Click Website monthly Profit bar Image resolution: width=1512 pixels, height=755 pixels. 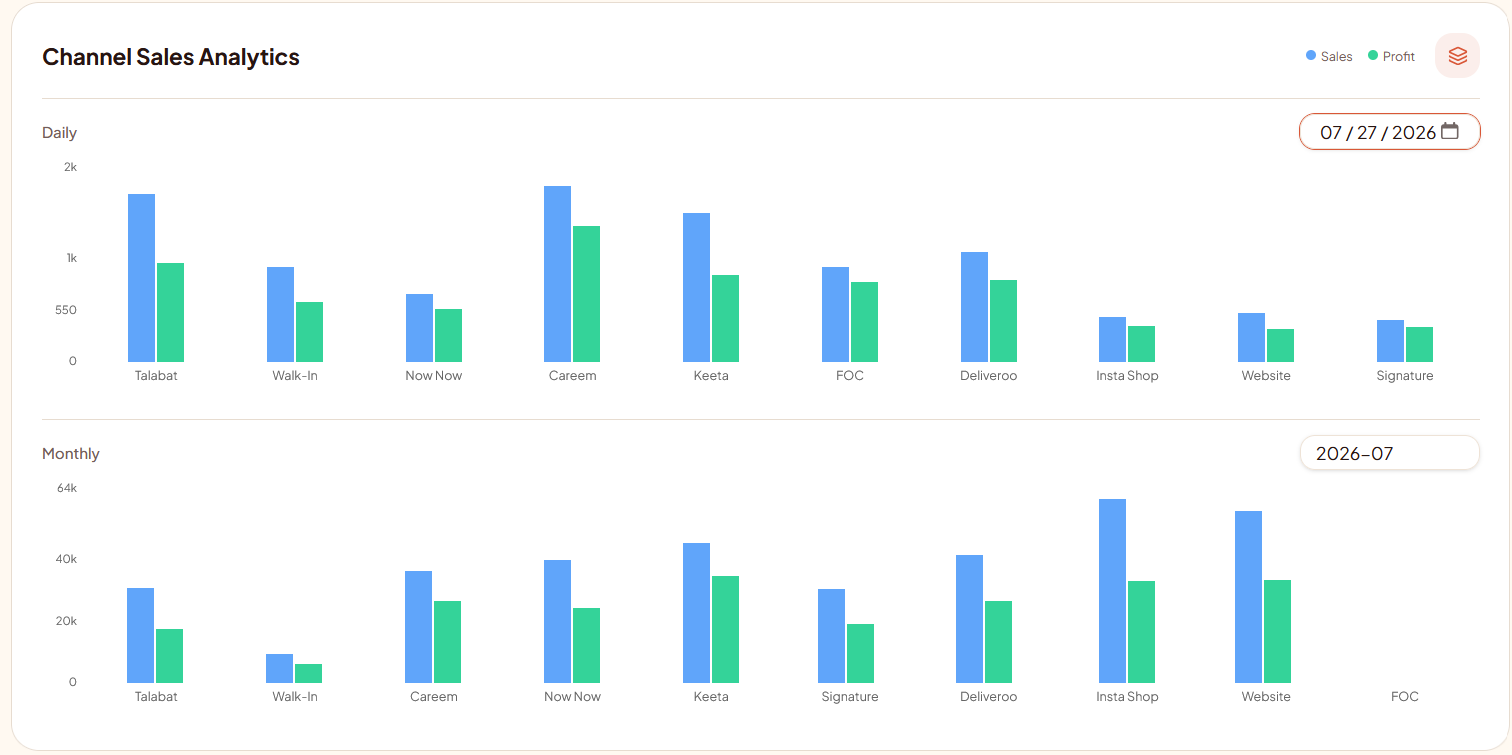click(x=1277, y=632)
